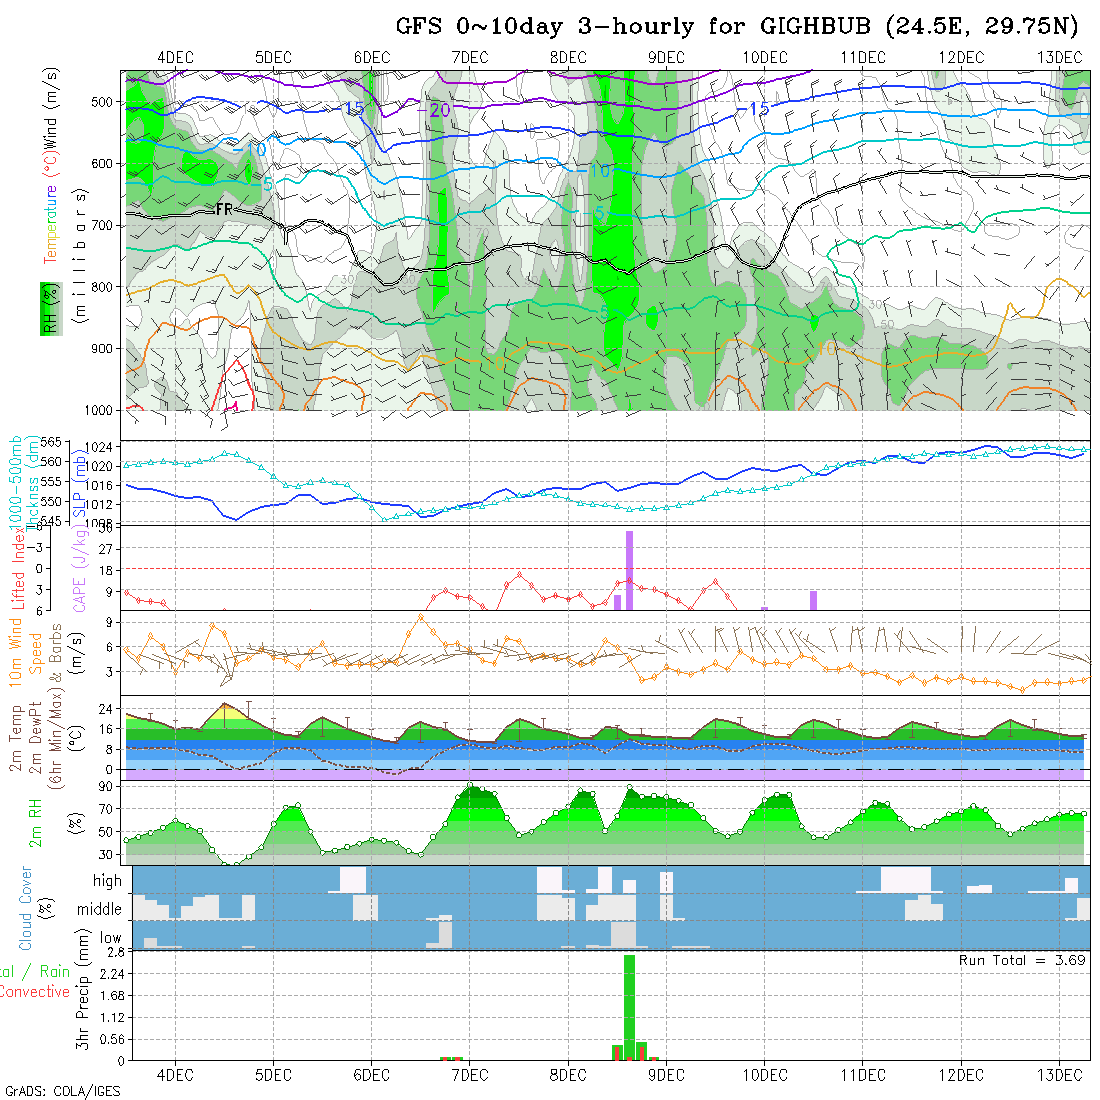Click the Run Total = 3.69 text
The image size is (1100, 1100).
pos(1022,960)
